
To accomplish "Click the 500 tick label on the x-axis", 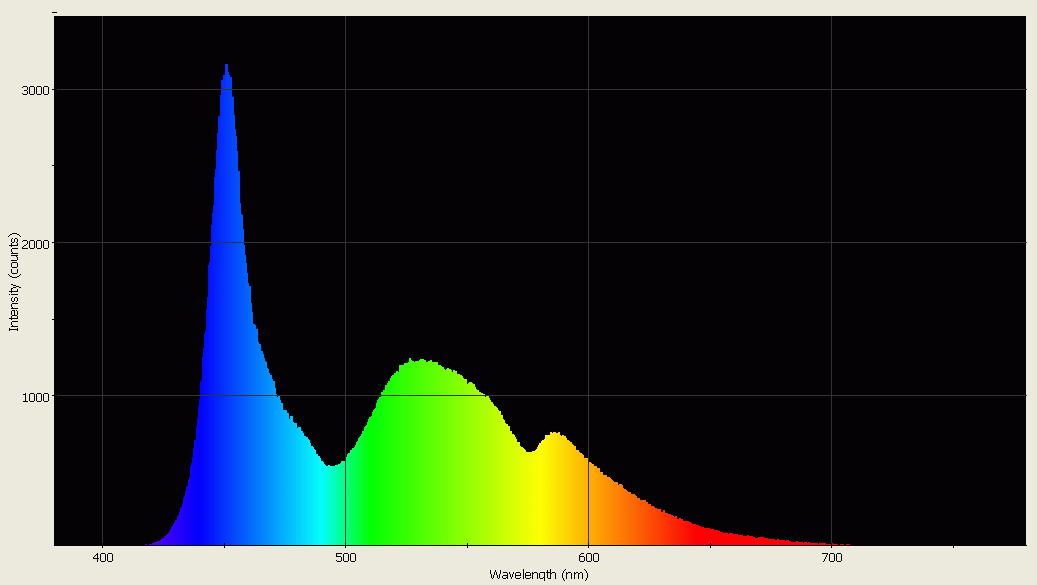I will (x=346, y=555).
